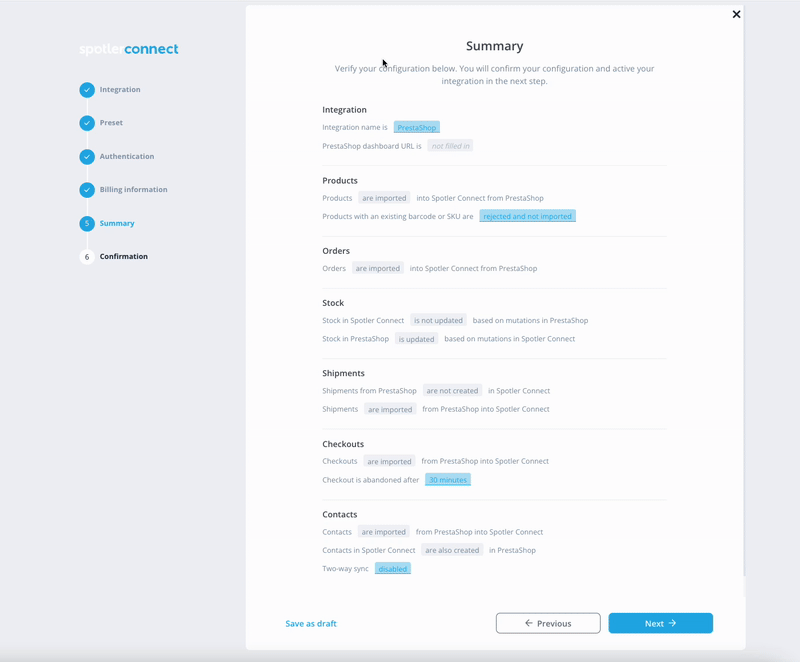Click the dialog's vertical scrollbar
The width and height of the screenshot is (800, 662).
(744, 291)
